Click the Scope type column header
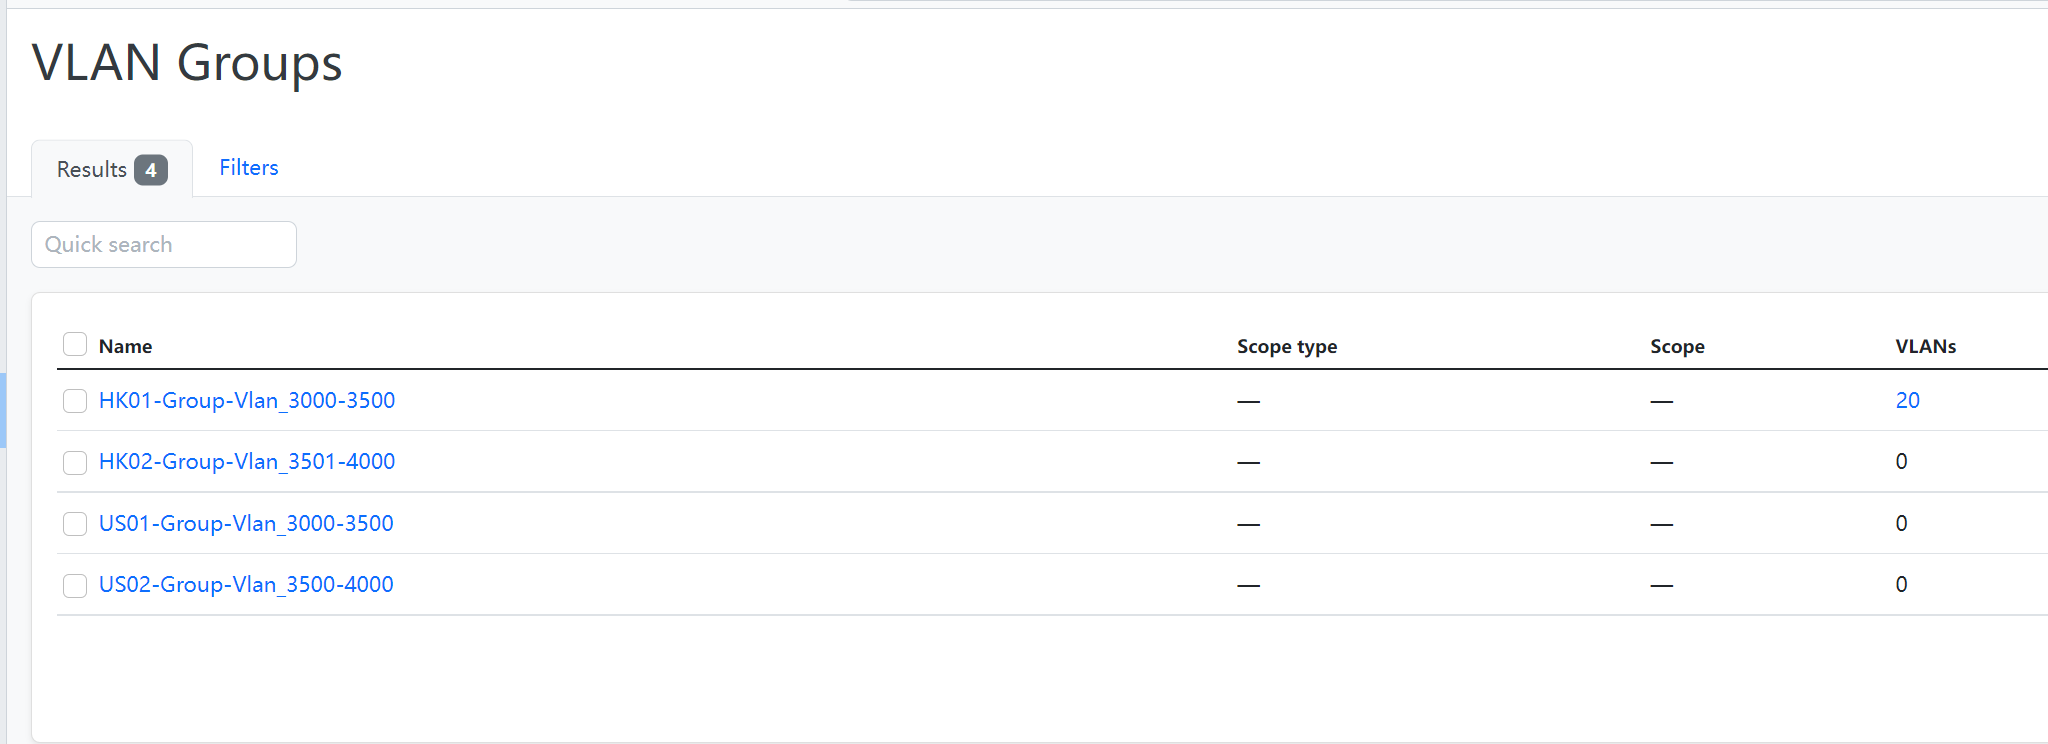Image resolution: width=2048 pixels, height=744 pixels. (1286, 347)
